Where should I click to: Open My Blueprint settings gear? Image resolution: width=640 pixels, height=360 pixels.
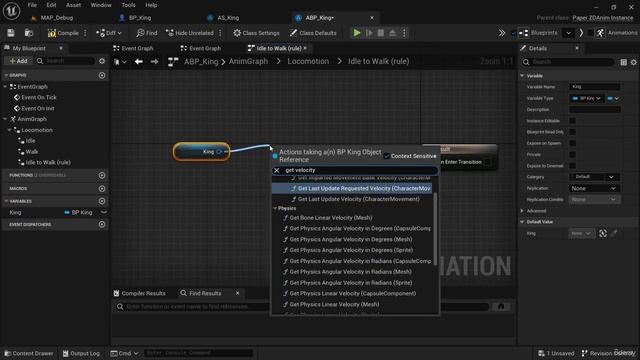tap(102, 61)
